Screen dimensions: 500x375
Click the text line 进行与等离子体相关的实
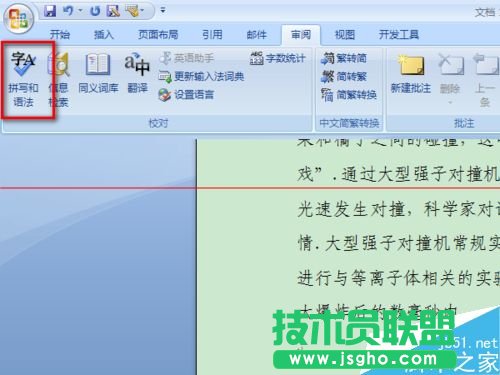coord(399,278)
